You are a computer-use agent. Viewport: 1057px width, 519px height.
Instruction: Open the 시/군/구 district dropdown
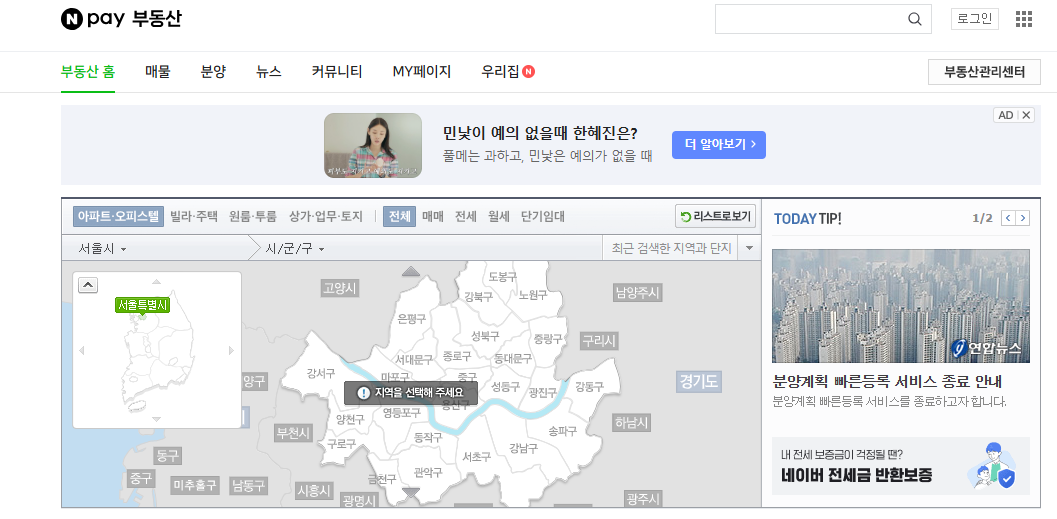click(295, 249)
